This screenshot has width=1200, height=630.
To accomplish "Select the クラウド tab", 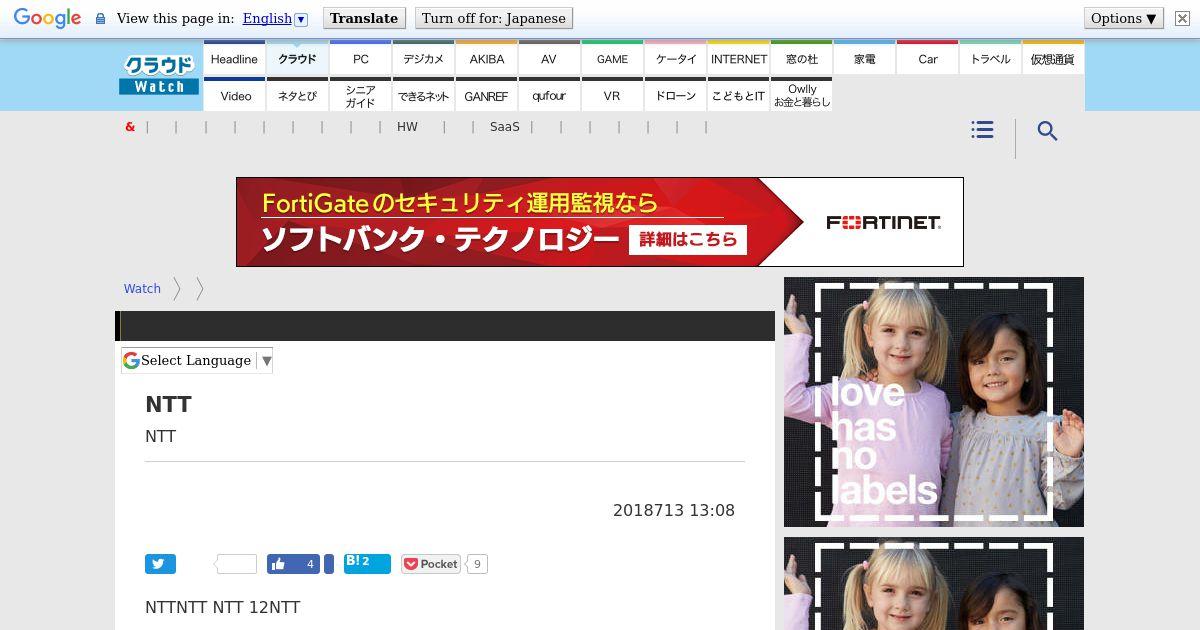I will click(x=297, y=59).
